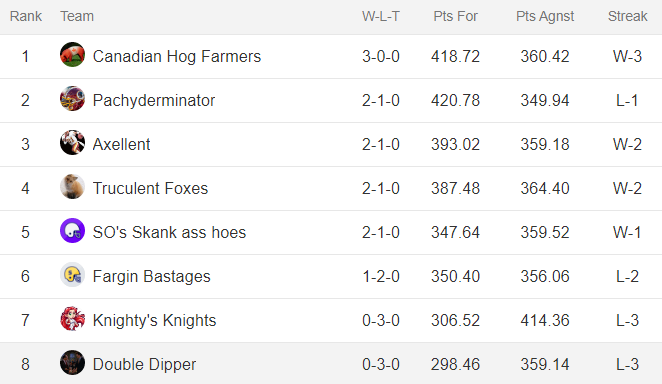Open the Knighty's Knights team link

[155, 320]
